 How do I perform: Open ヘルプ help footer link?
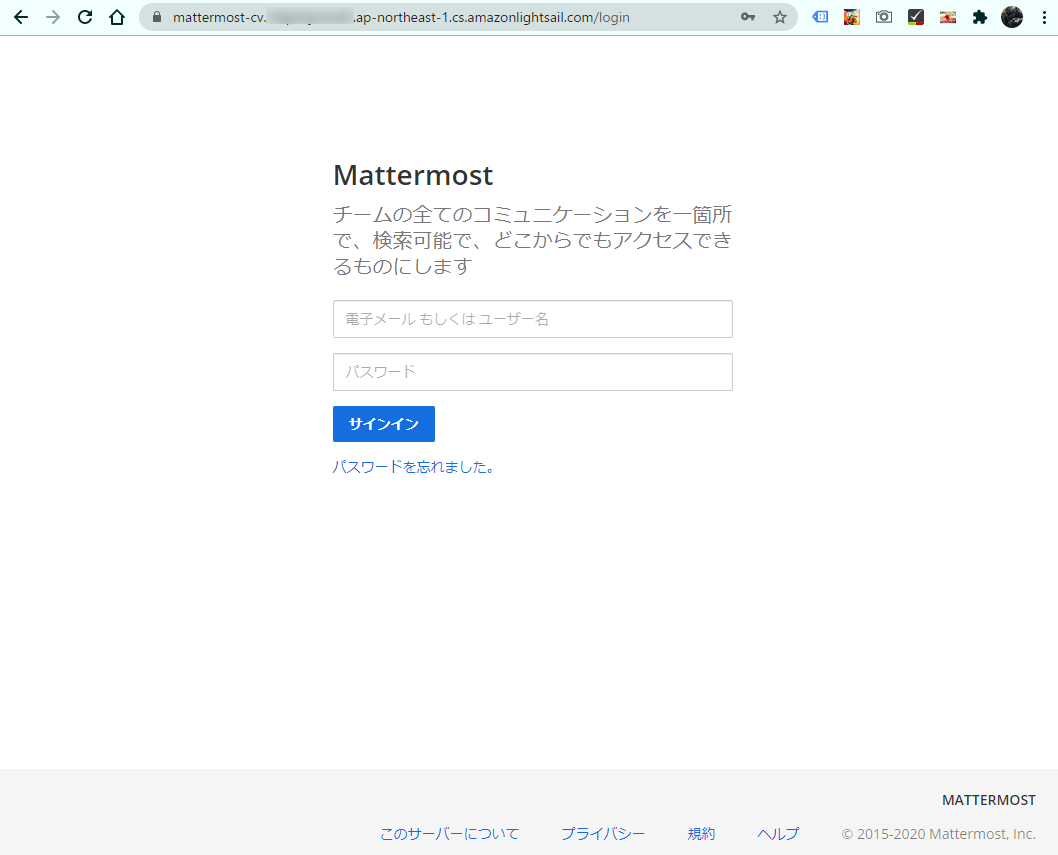click(778, 834)
